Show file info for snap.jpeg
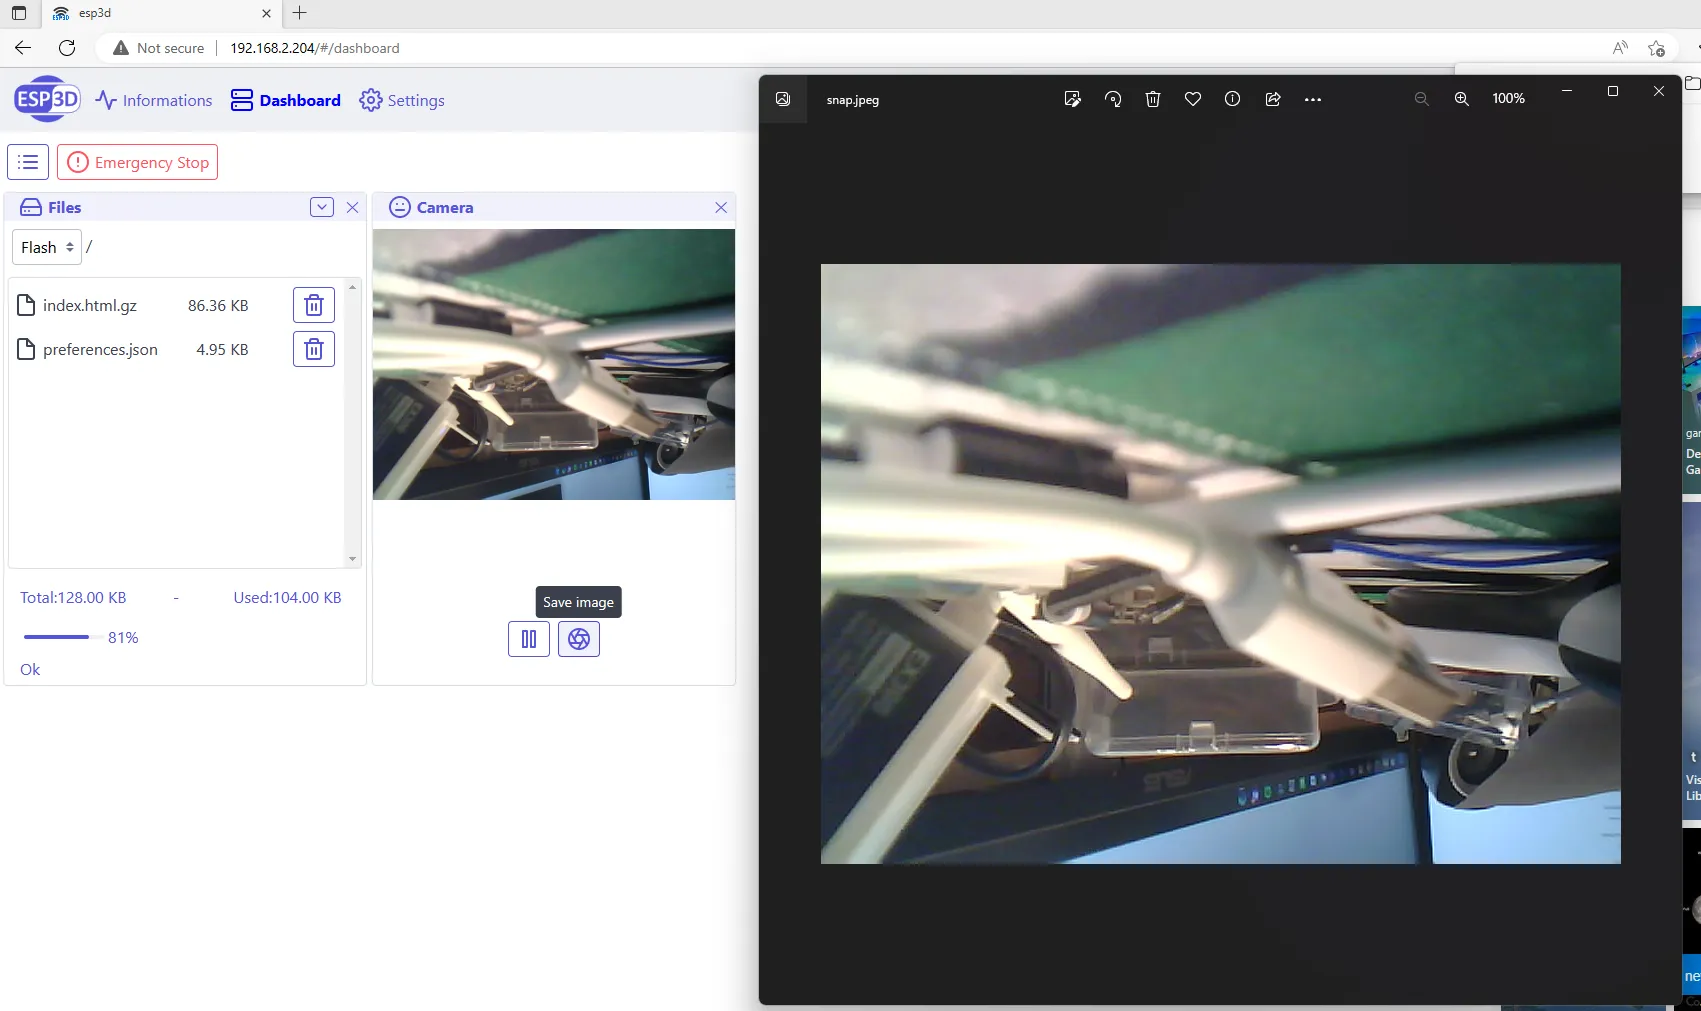The height and width of the screenshot is (1011, 1701). (x=1232, y=99)
